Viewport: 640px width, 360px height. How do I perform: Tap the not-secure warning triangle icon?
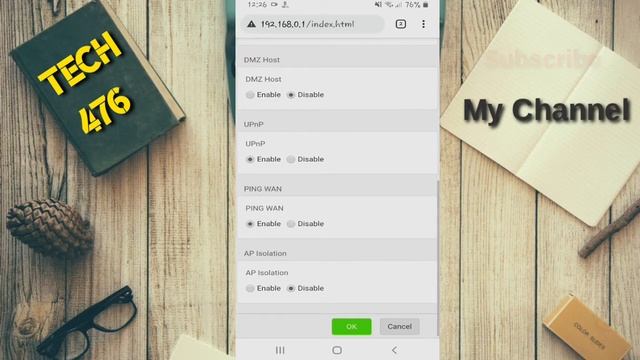coord(251,24)
